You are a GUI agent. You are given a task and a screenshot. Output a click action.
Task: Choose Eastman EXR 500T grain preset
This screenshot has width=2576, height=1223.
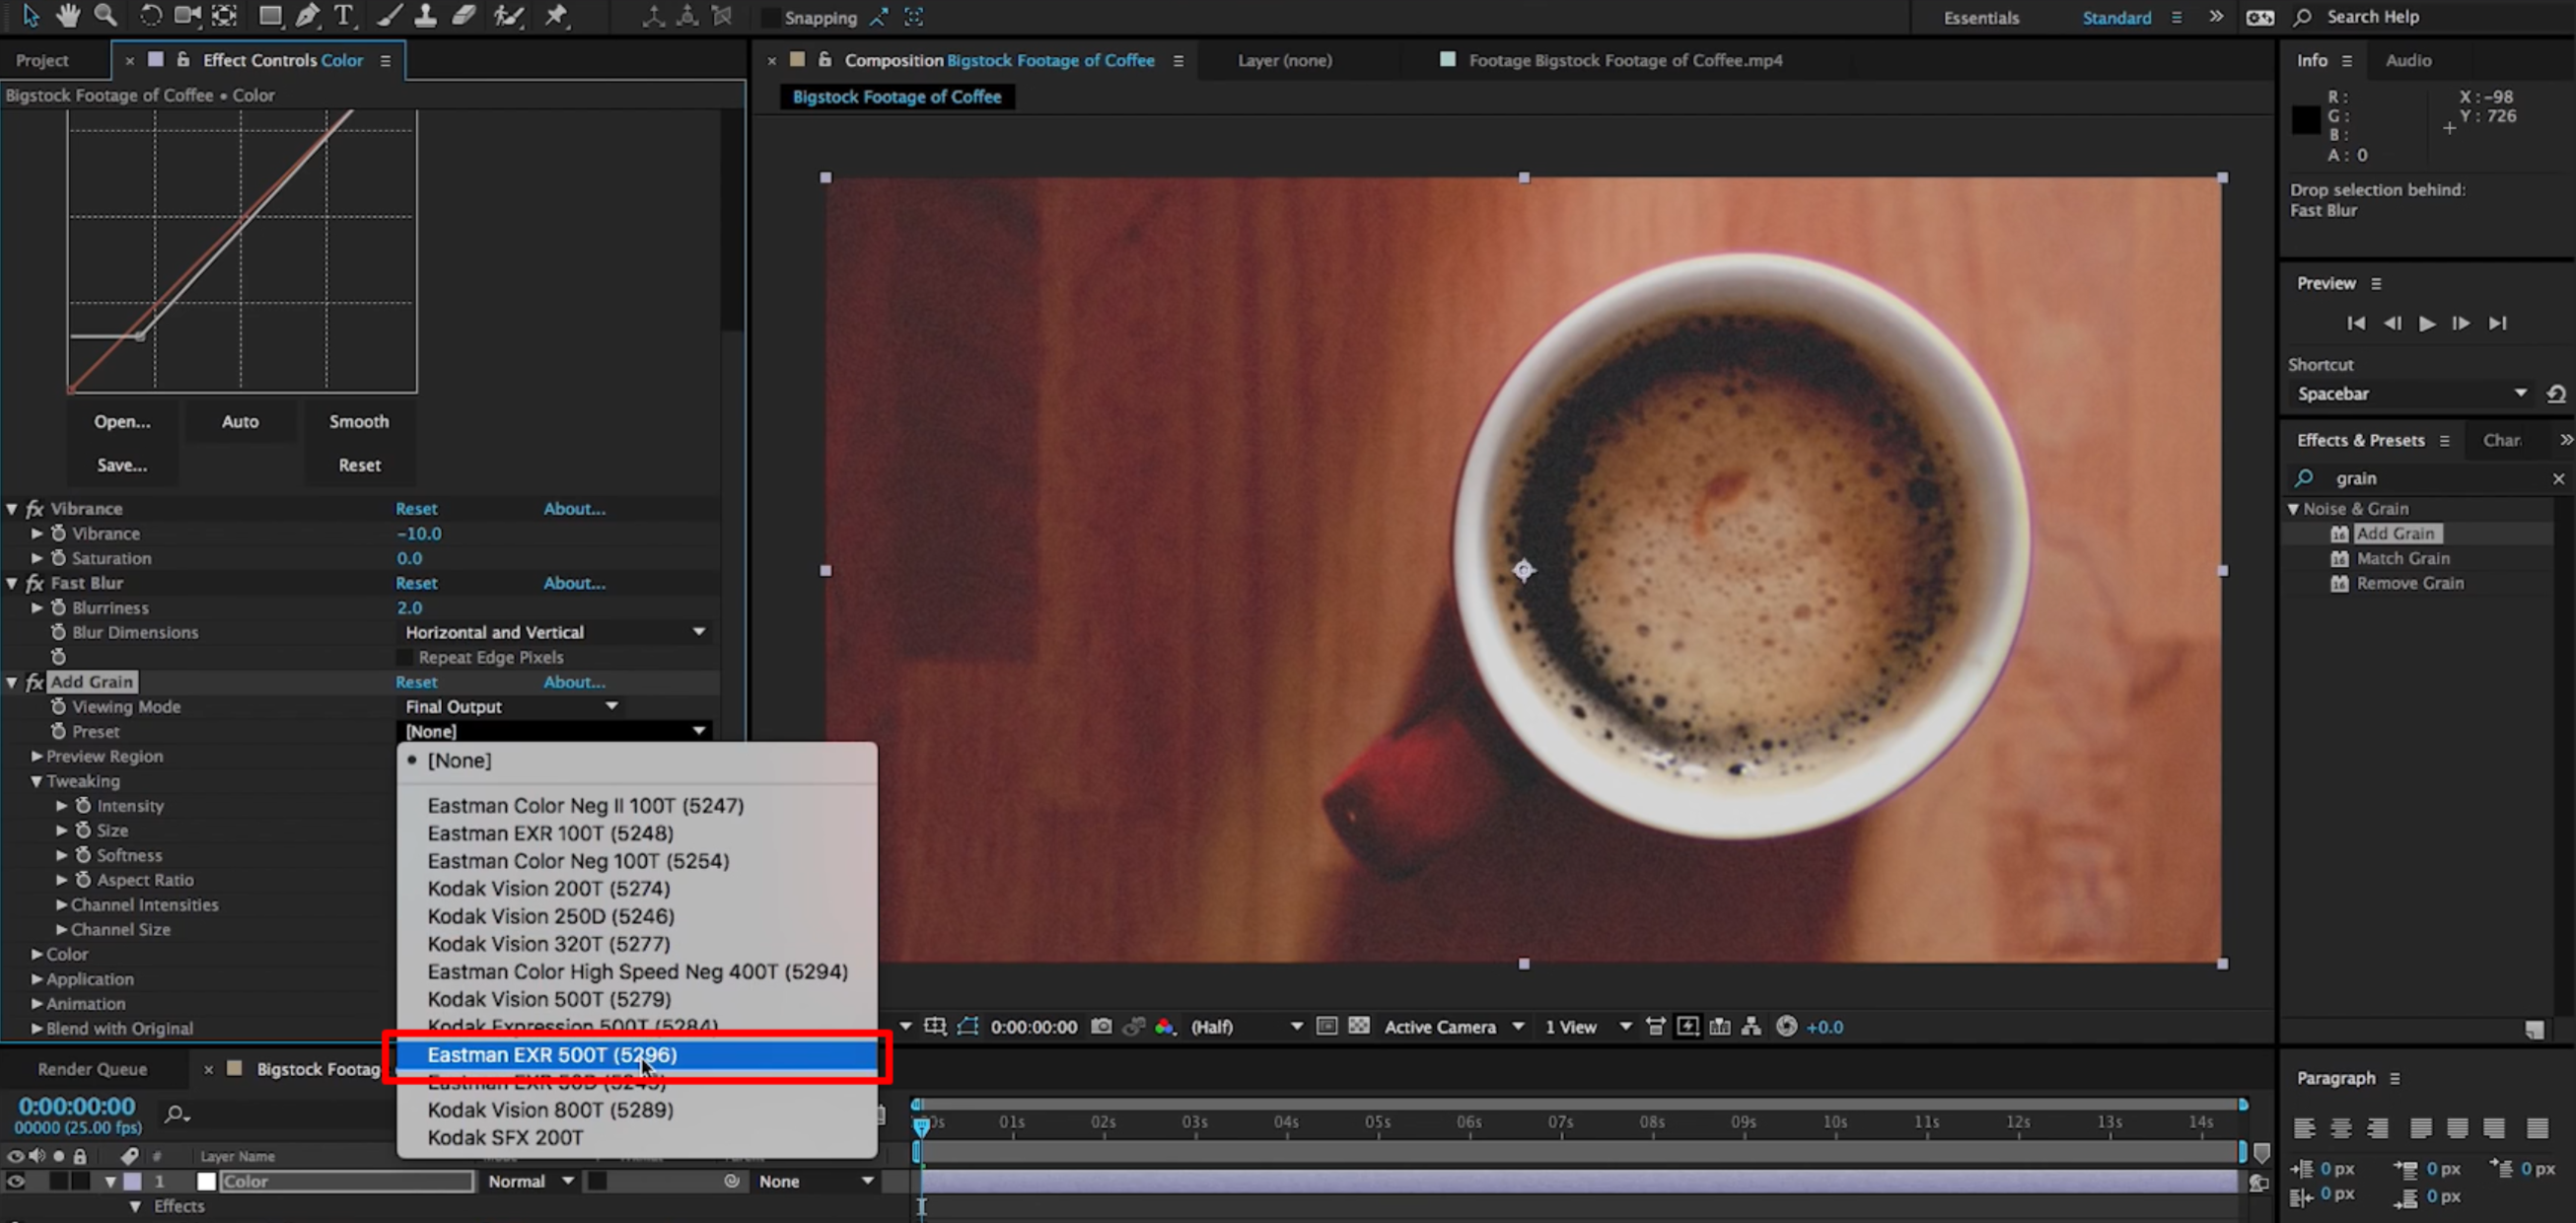[x=551, y=1055]
